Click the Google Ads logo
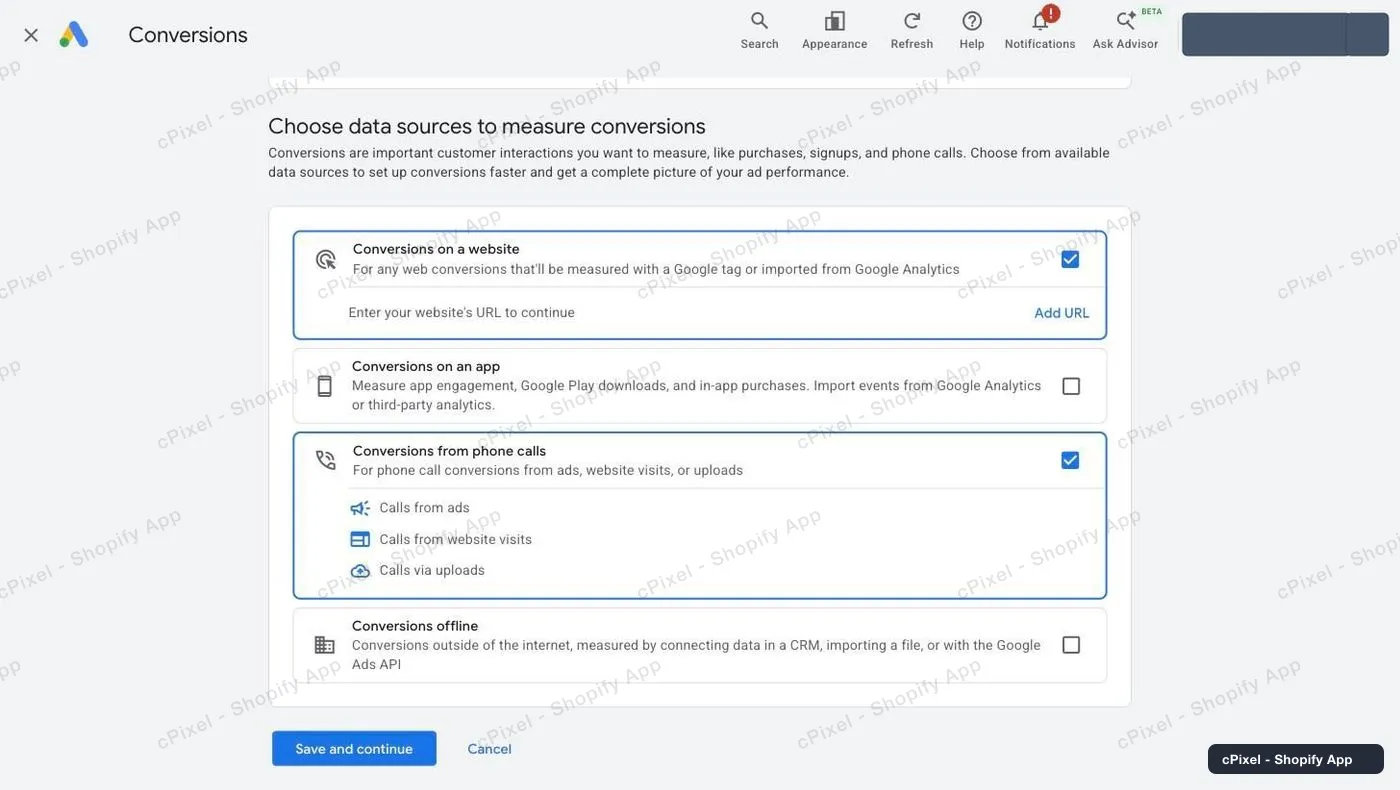 coord(74,35)
